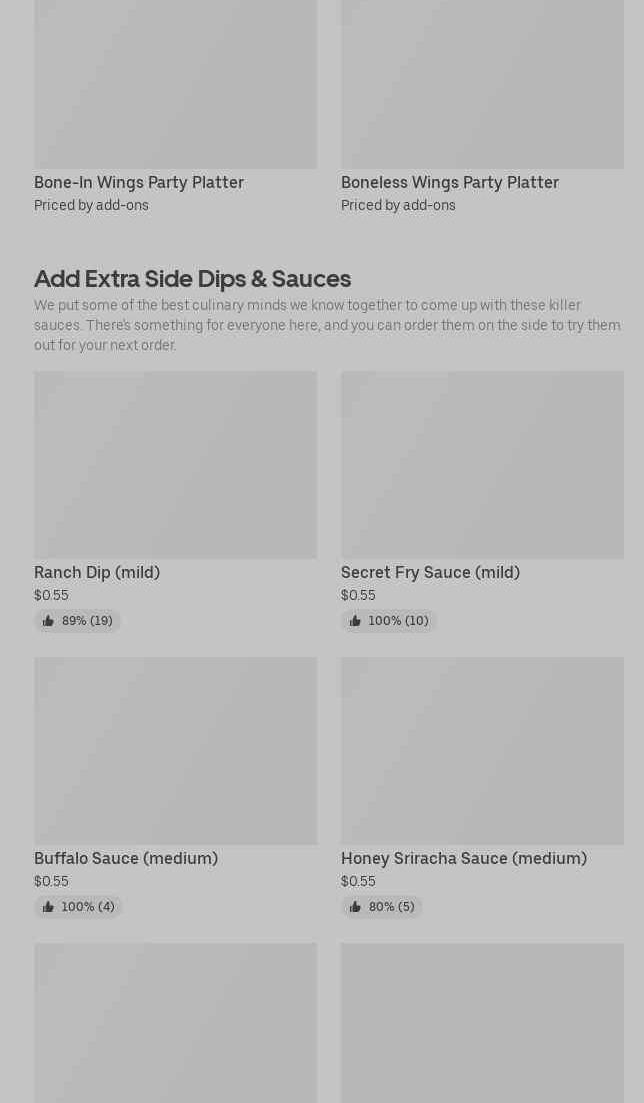This screenshot has height=1103, width=644.
Task: Click thumbs-up icon under Buffalo Sauce
Action: 48,907
